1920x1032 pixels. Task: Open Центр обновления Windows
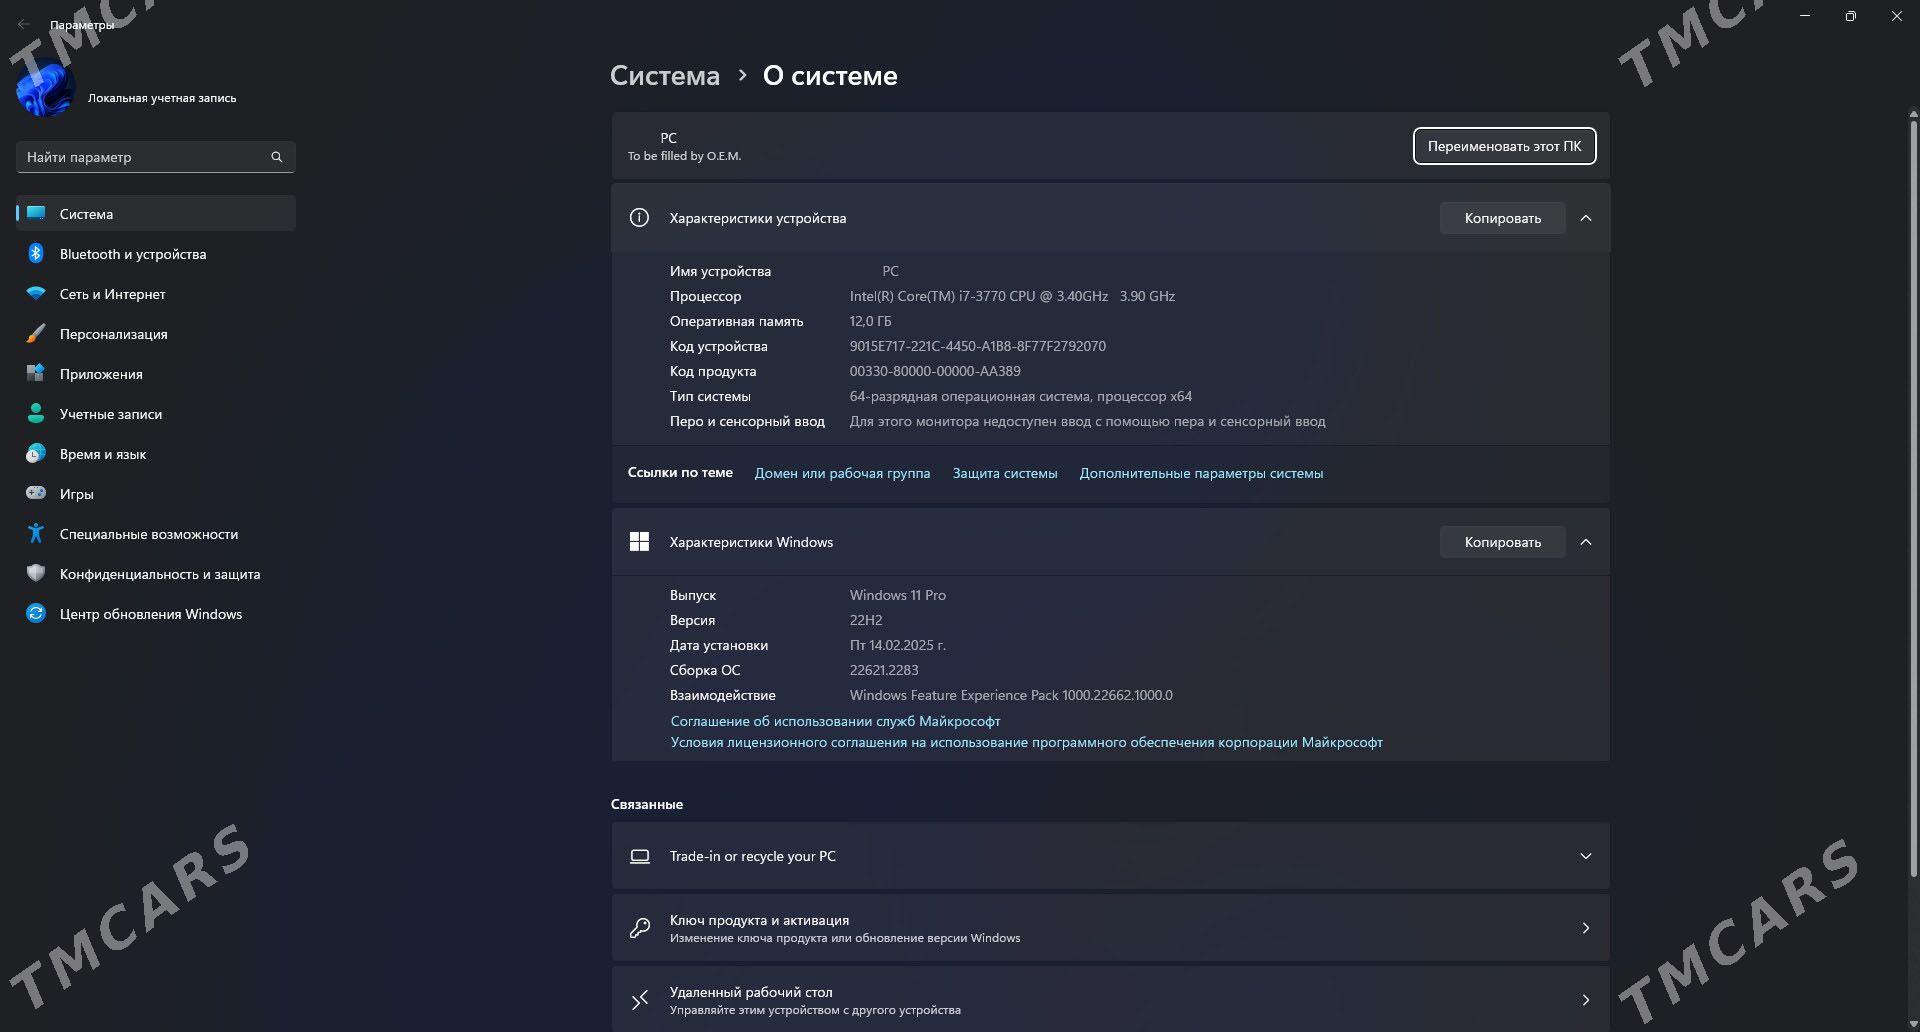[x=156, y=613]
